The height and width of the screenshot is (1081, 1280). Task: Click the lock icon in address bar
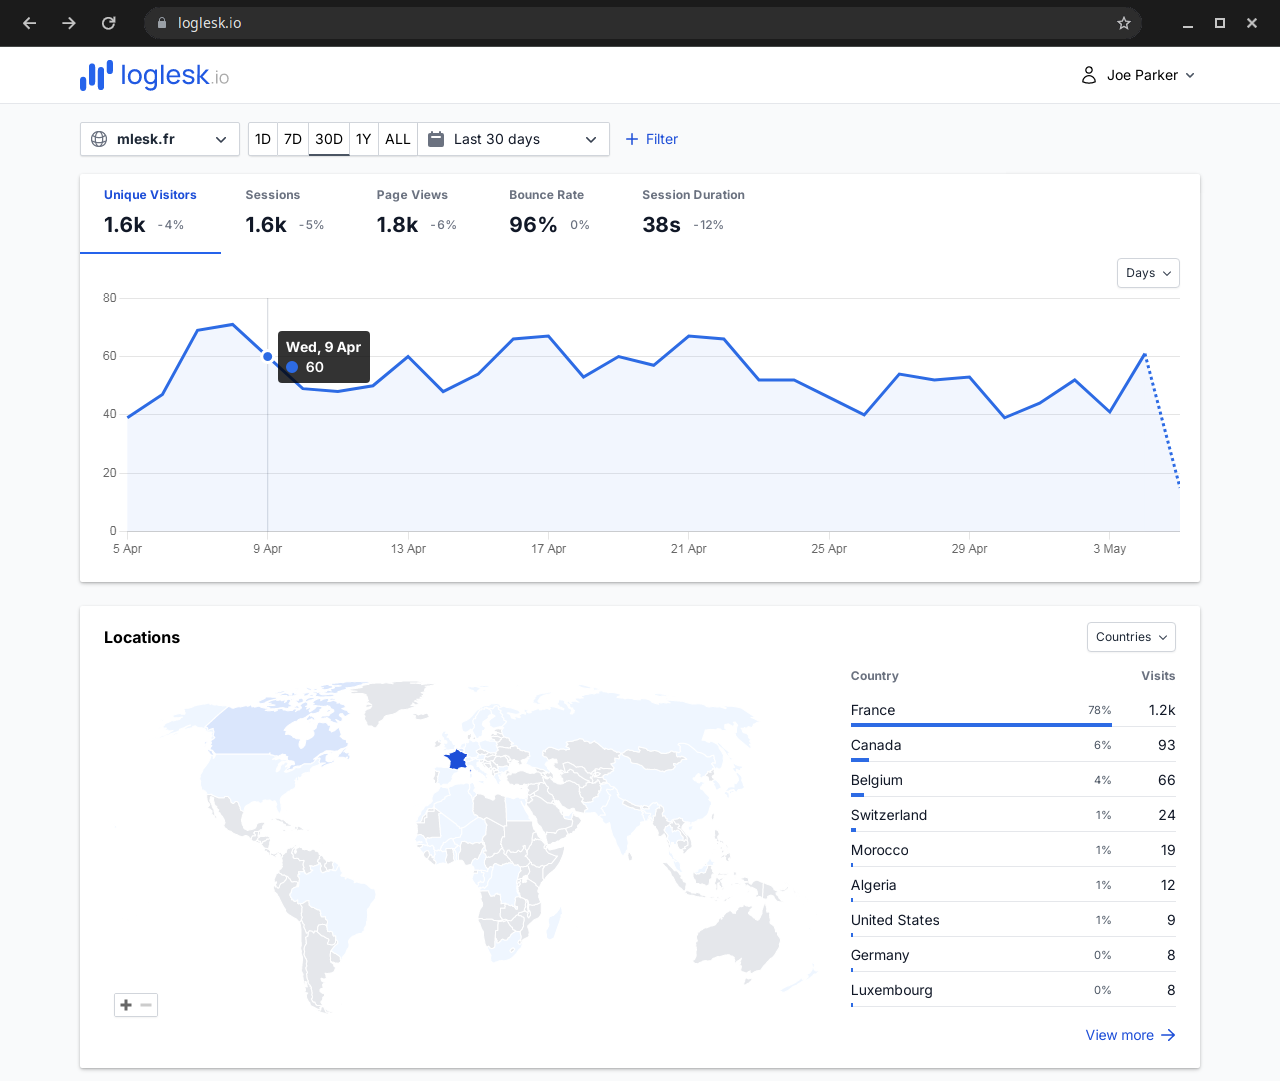point(162,23)
